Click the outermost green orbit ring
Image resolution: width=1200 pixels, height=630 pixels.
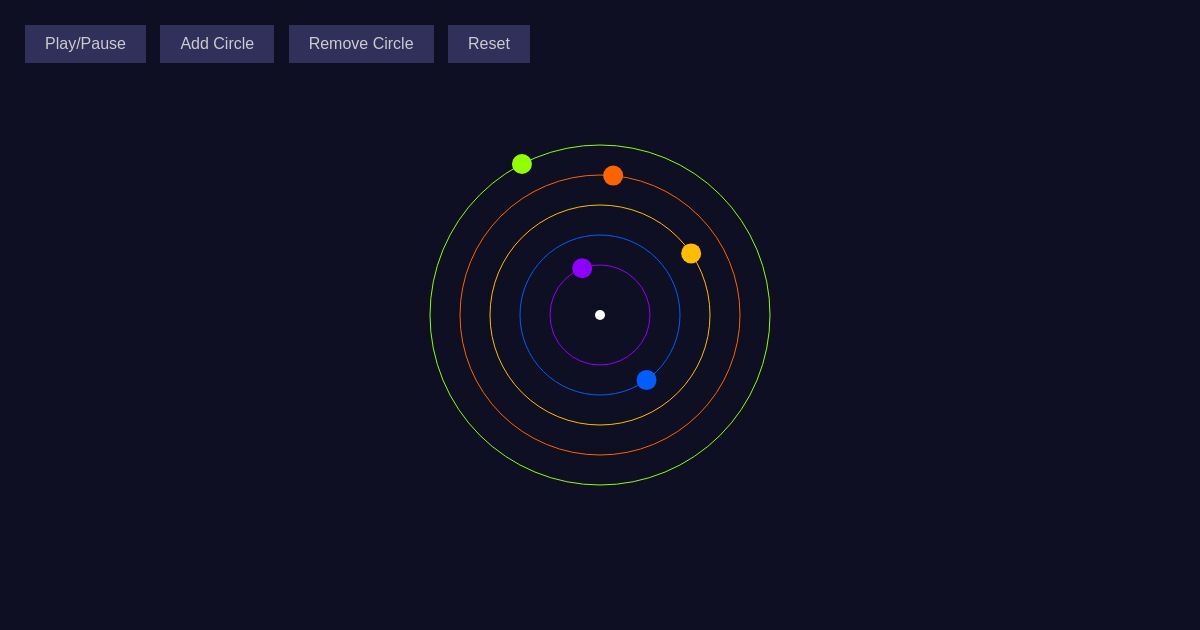[x=600, y=485]
